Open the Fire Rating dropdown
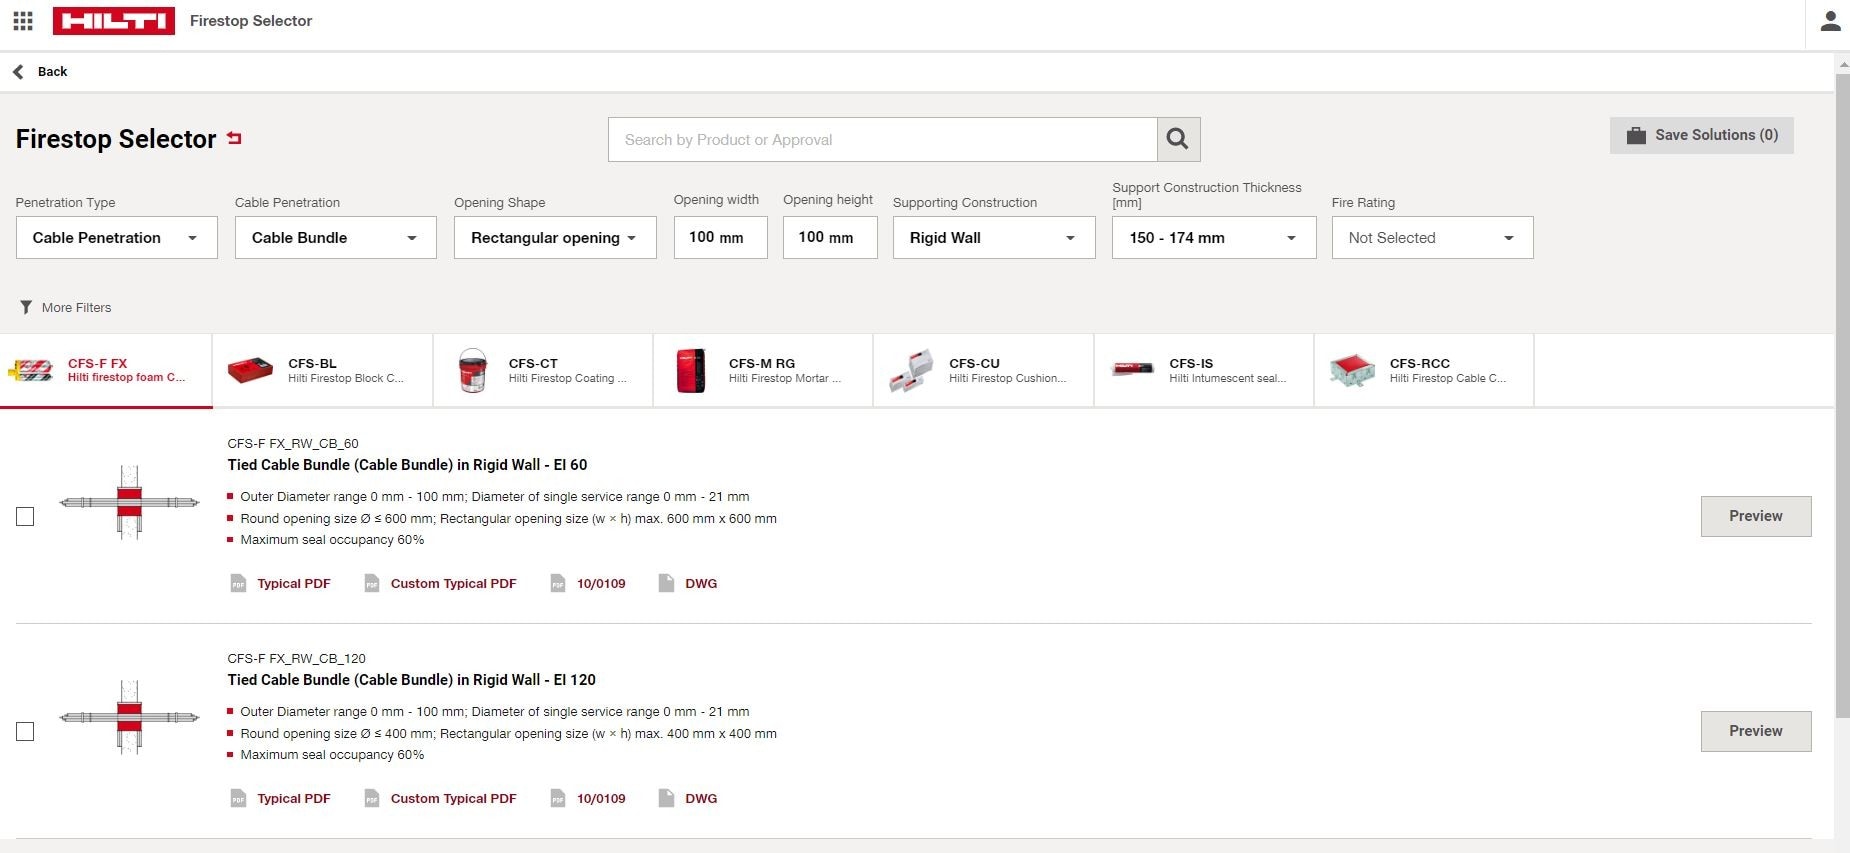The image size is (1850, 853). point(1431,238)
